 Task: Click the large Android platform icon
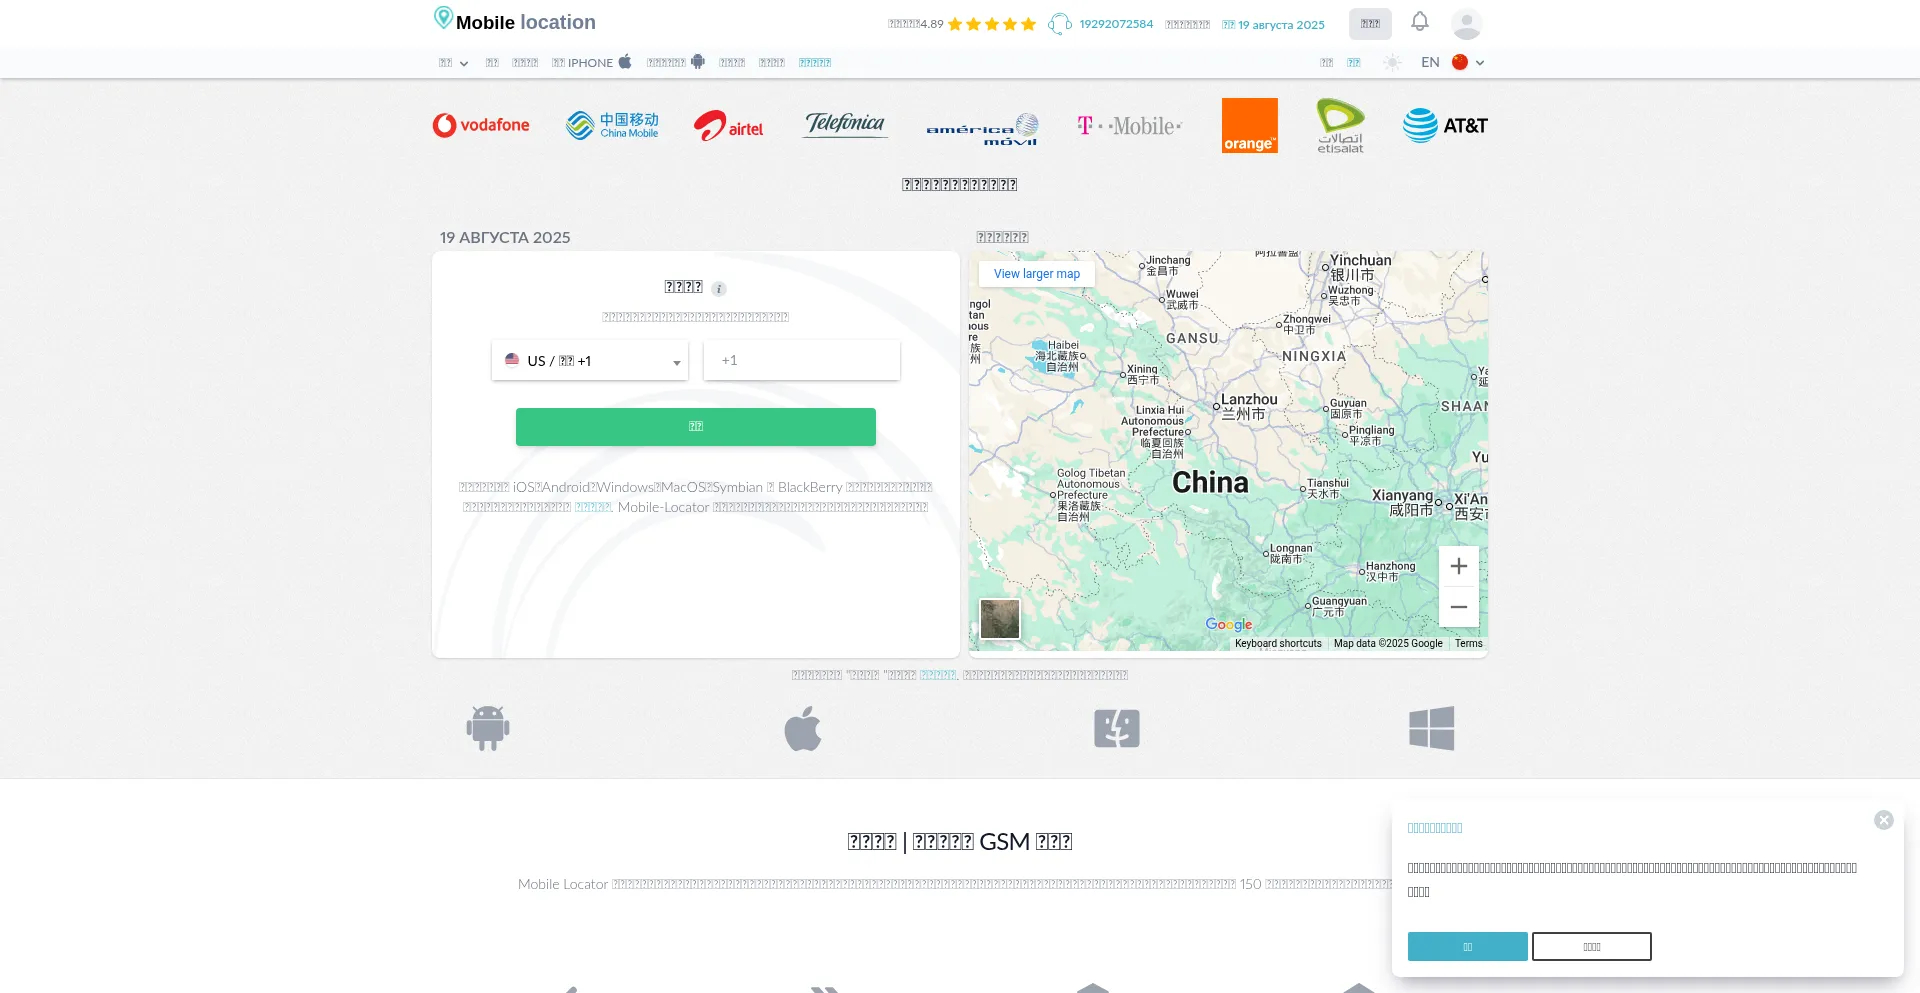[488, 728]
